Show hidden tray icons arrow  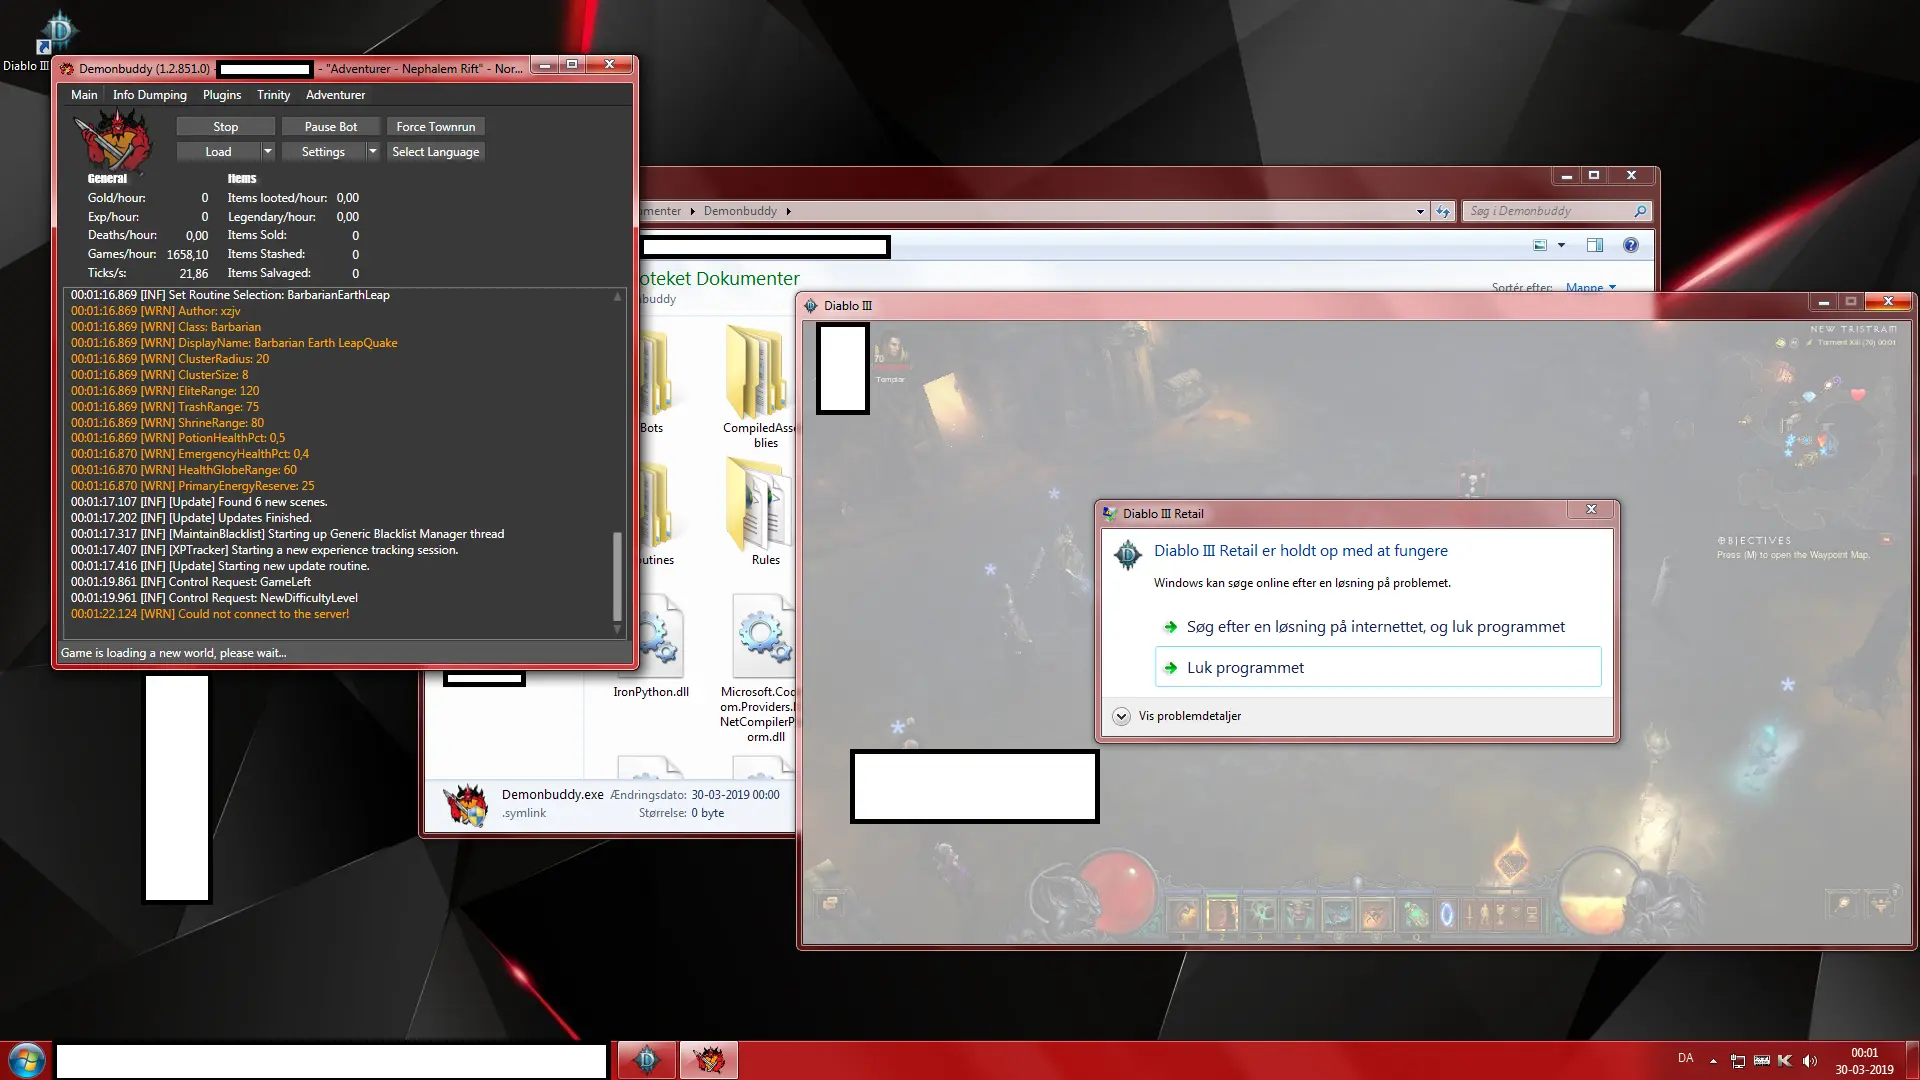pos(1713,1061)
